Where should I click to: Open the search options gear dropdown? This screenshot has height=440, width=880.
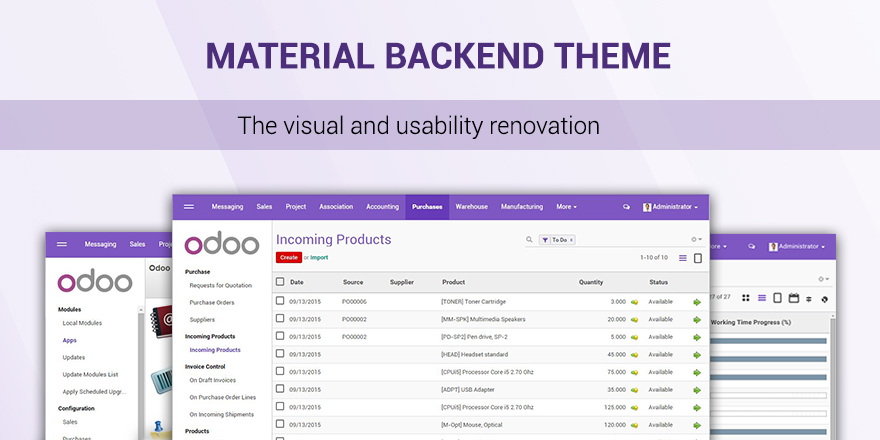pyautogui.click(x=696, y=240)
